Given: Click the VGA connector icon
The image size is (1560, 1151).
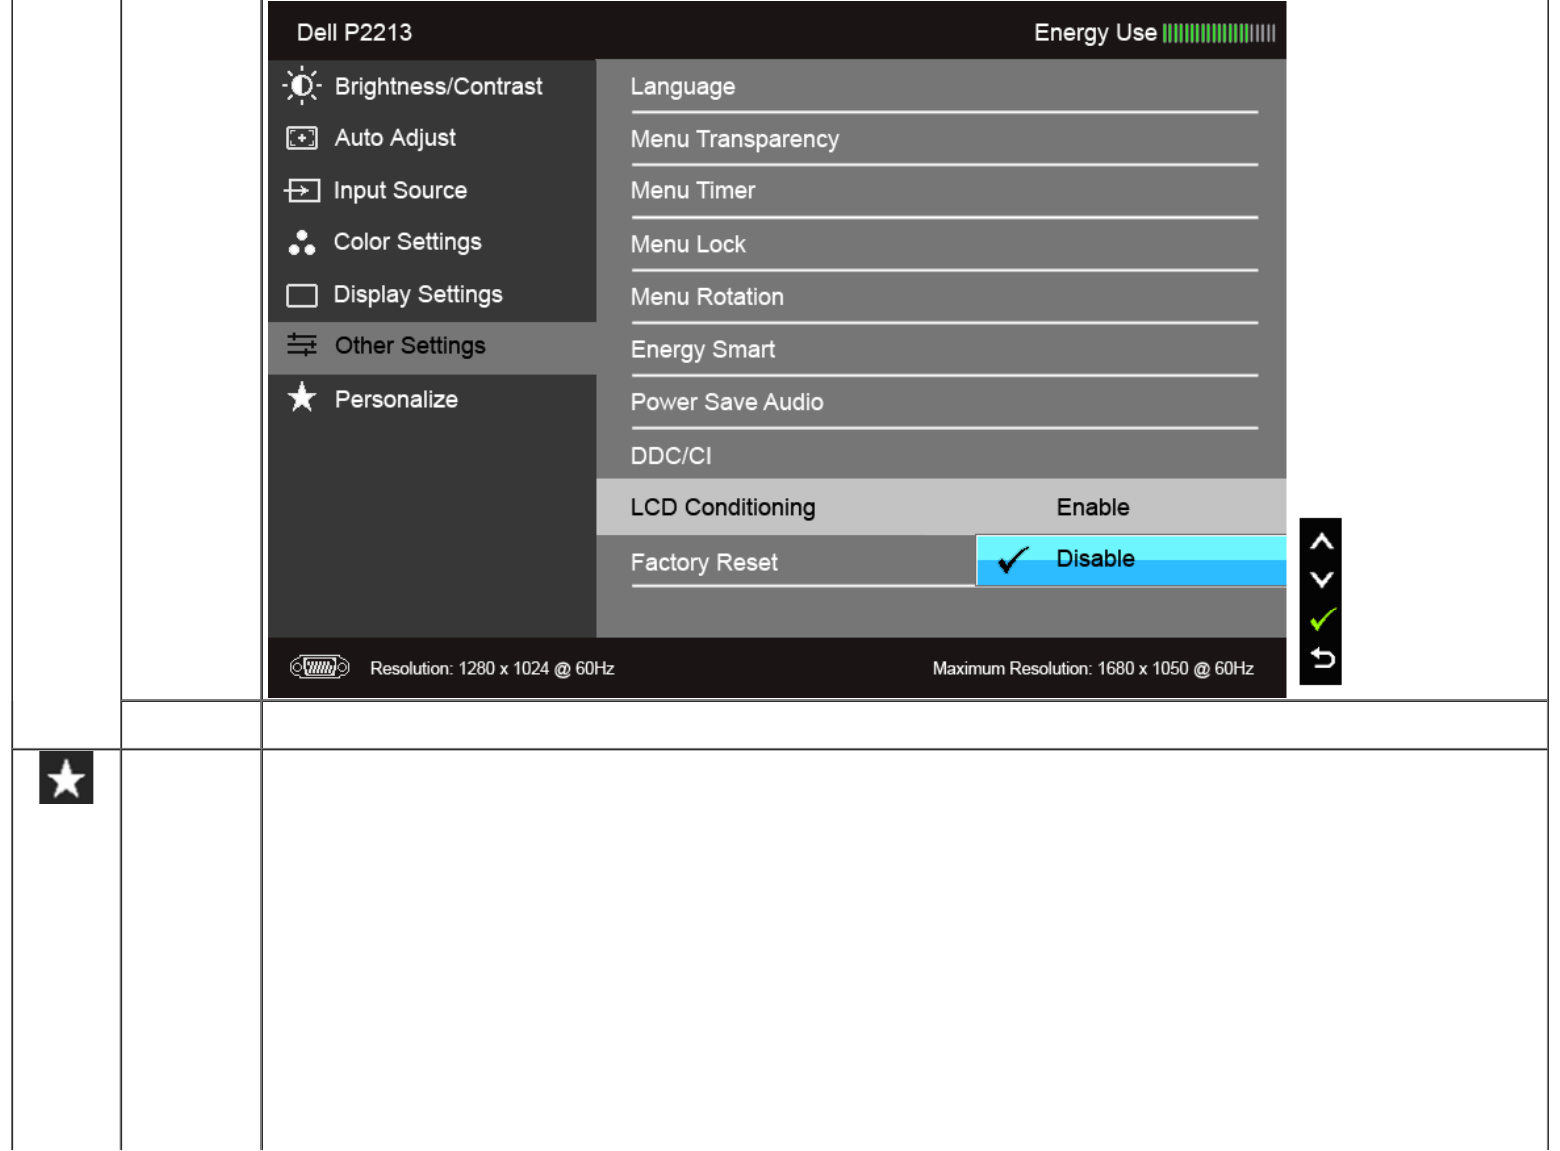Looking at the screenshot, I should pos(319,667).
